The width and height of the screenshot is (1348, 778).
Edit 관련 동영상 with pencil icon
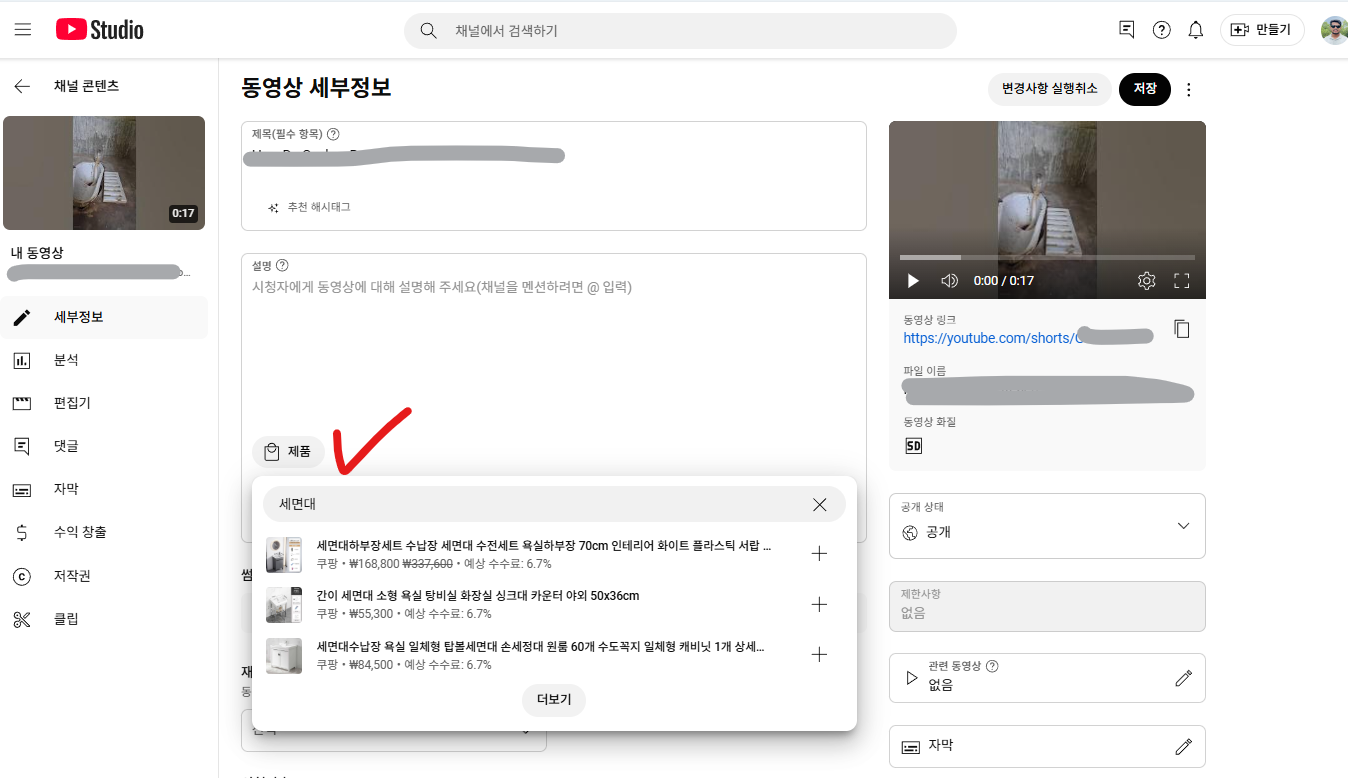coord(1184,679)
